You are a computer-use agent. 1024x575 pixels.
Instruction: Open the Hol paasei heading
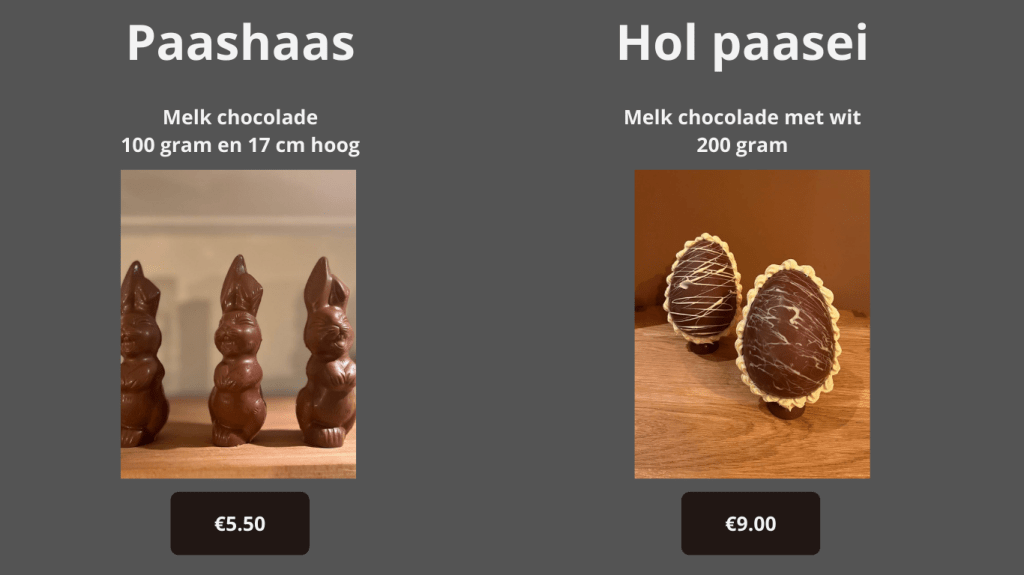[742, 44]
